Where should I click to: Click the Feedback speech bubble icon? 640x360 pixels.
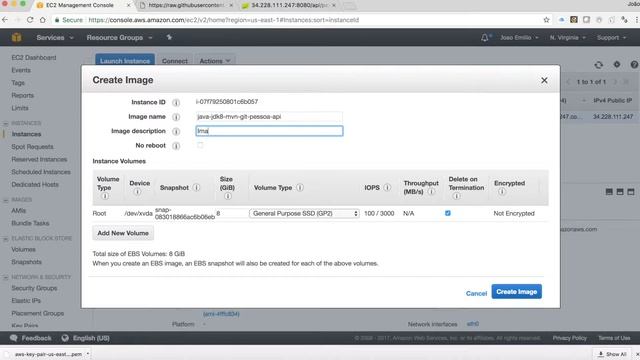click(14, 338)
